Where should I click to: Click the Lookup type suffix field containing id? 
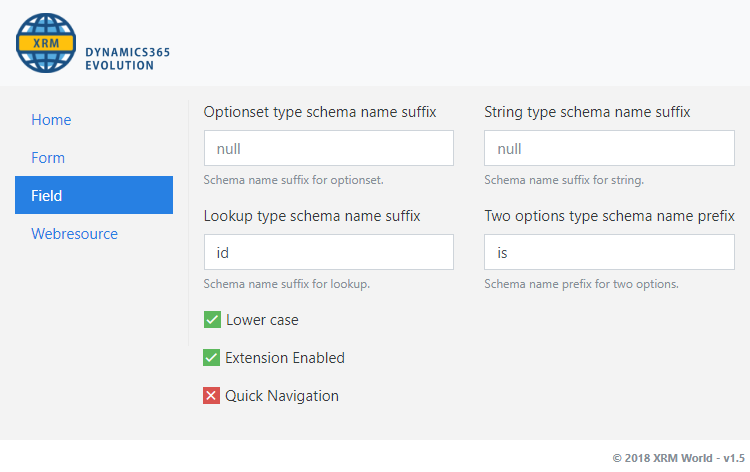[329, 252]
